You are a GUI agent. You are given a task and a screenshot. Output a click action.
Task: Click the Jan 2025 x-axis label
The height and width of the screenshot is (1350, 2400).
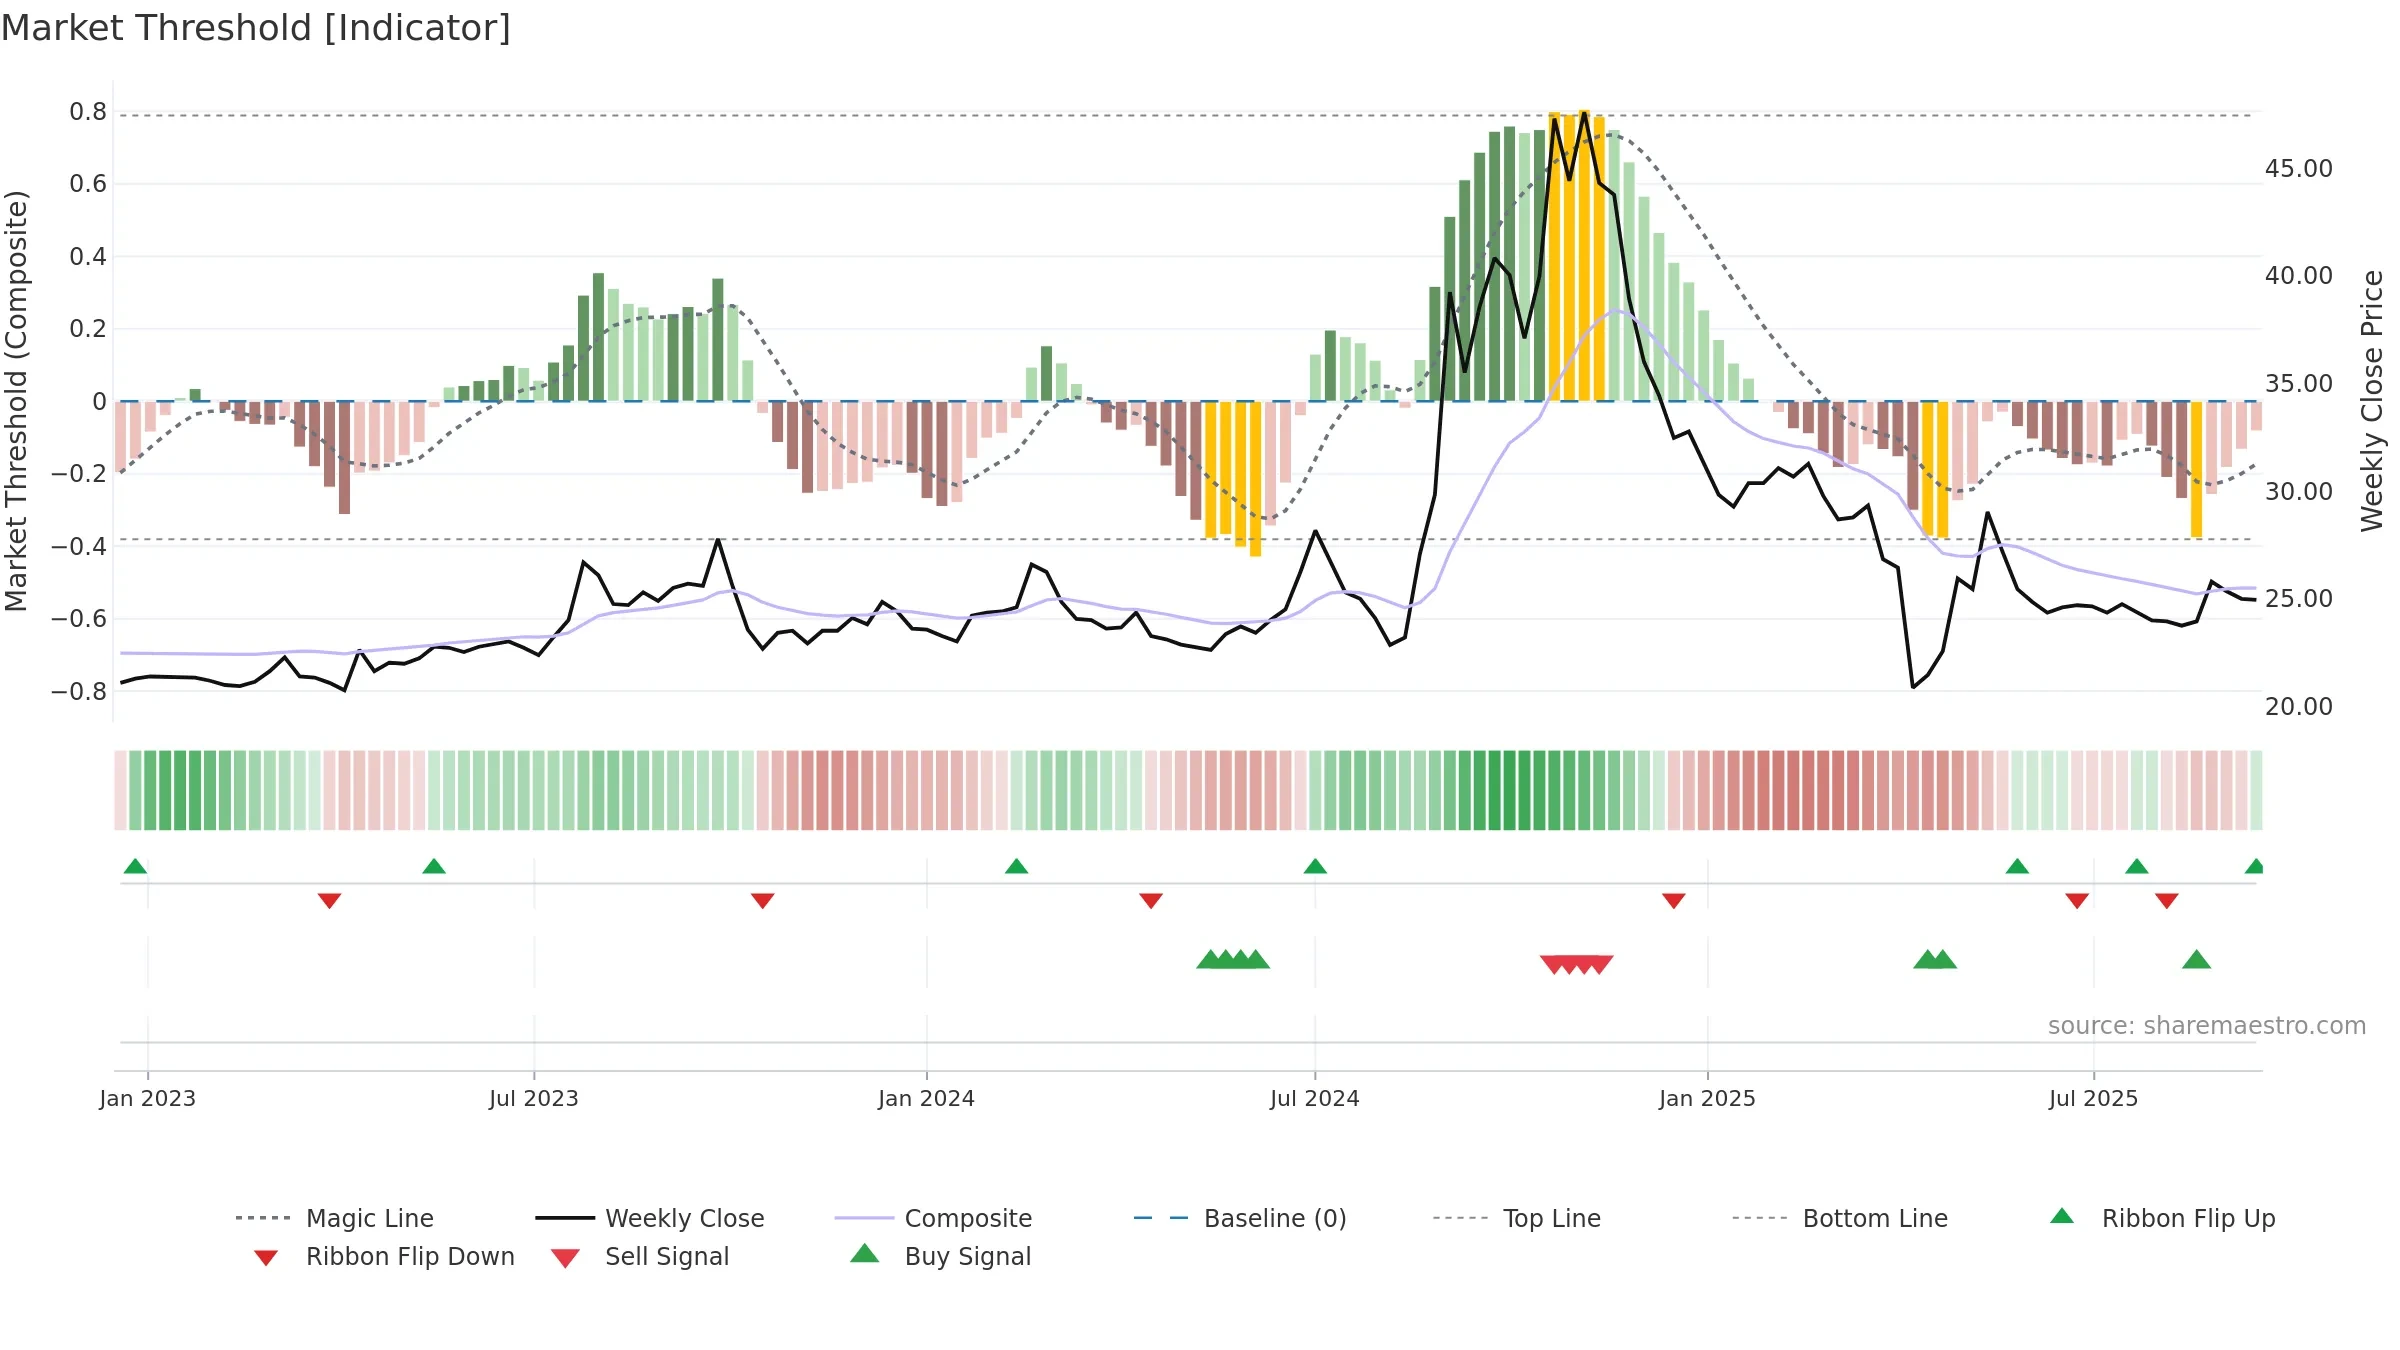(1708, 1098)
